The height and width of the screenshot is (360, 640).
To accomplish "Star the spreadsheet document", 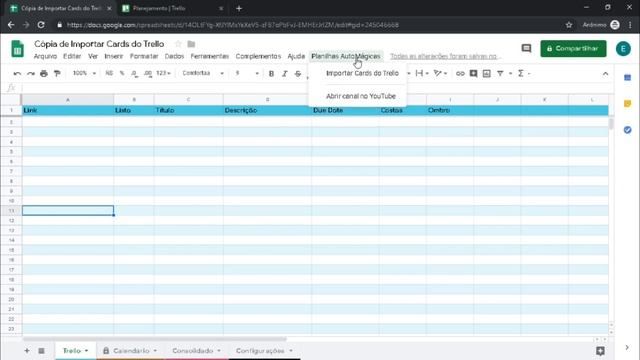I will (x=178, y=44).
